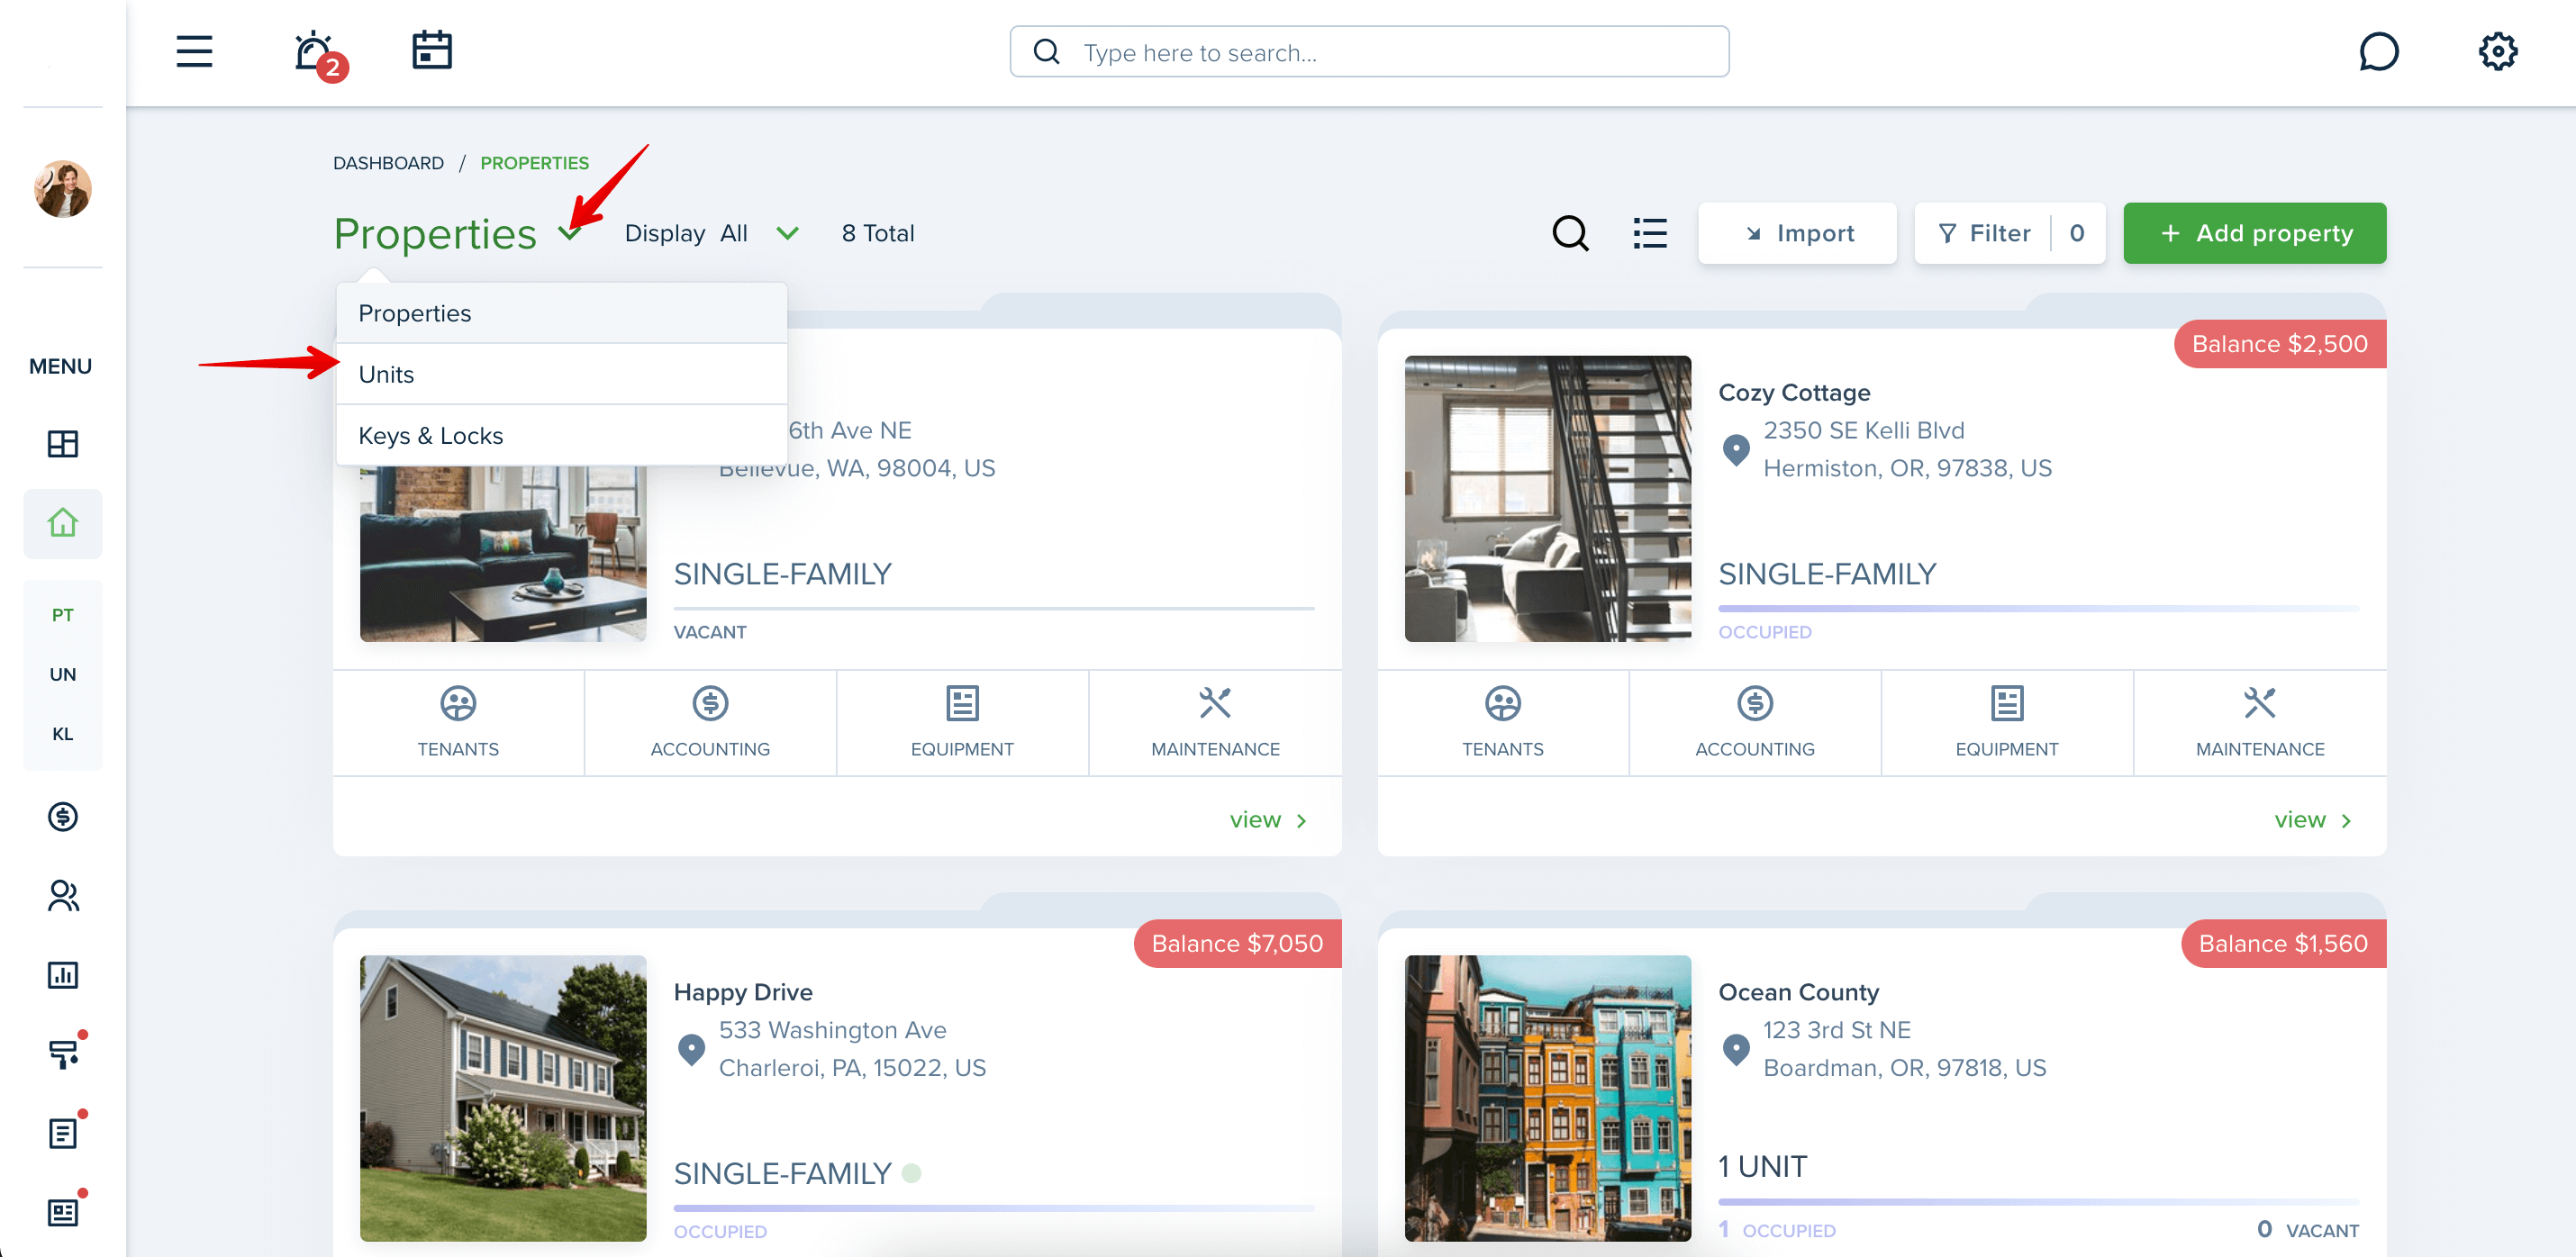Open the hamburger menu

194,51
